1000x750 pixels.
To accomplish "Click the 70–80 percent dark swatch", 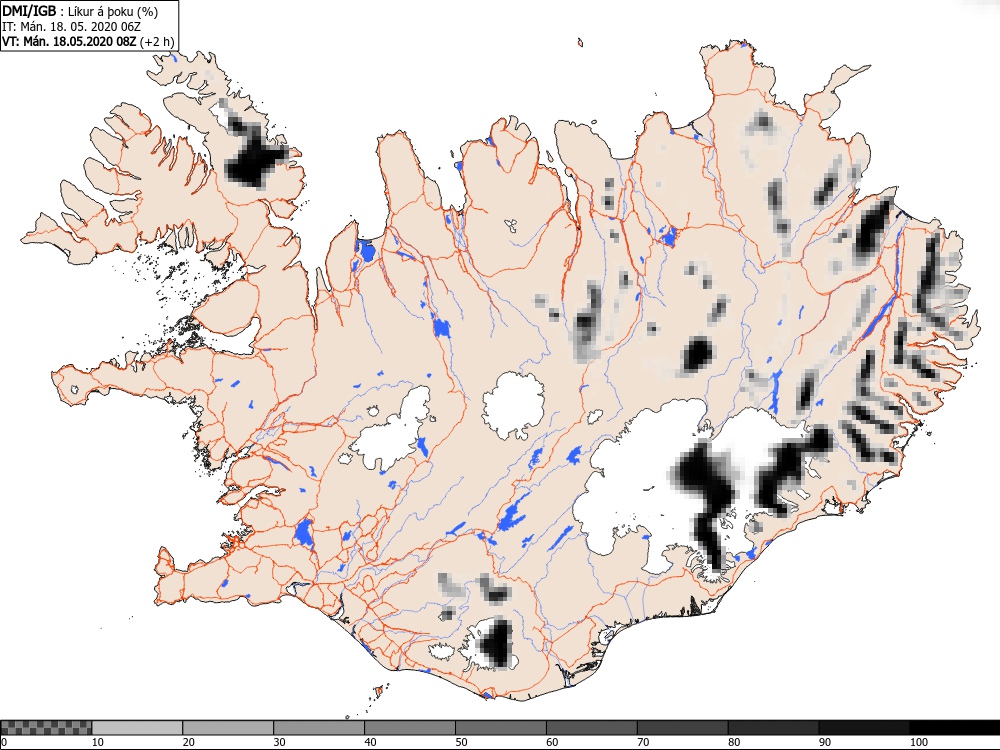I will (682, 728).
